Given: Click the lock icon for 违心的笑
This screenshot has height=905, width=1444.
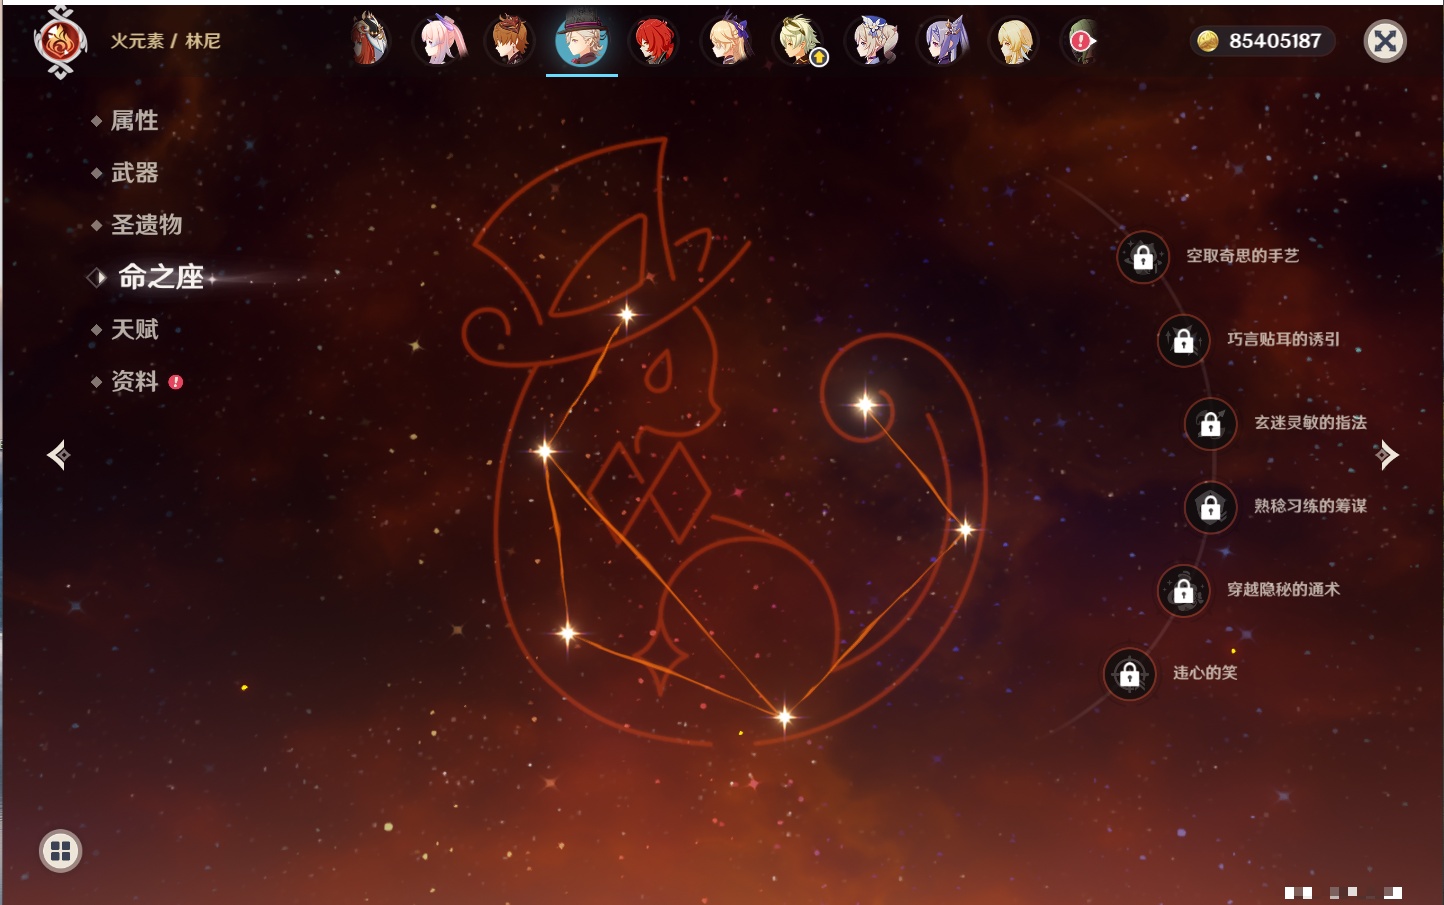Looking at the screenshot, I should (1130, 674).
